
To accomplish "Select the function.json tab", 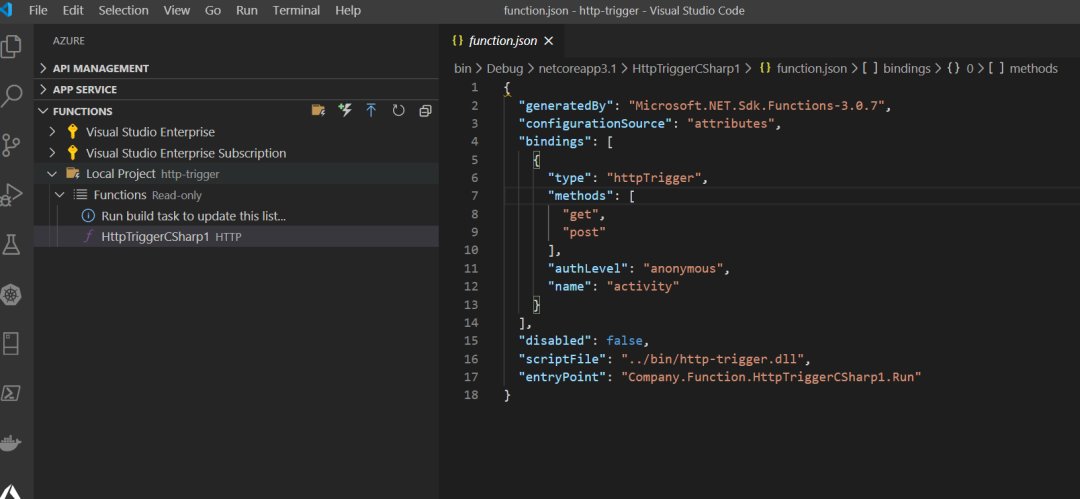I will (x=502, y=41).
